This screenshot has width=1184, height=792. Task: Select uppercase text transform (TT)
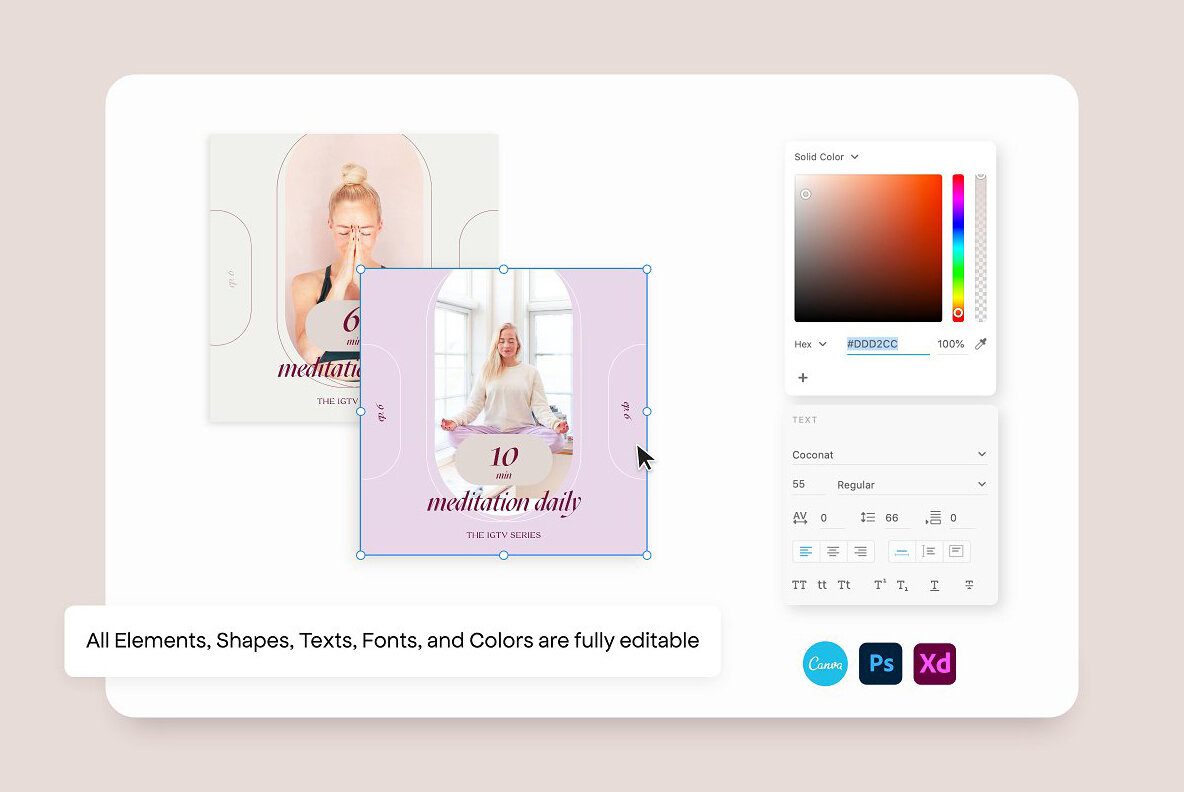pyautogui.click(x=799, y=584)
